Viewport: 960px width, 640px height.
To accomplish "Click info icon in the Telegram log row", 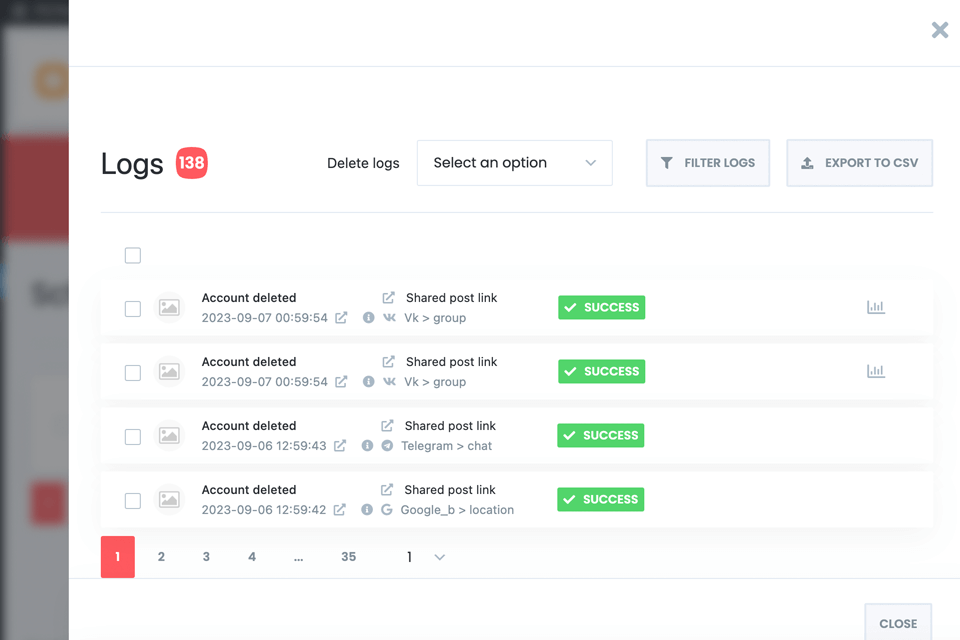I will tap(367, 446).
